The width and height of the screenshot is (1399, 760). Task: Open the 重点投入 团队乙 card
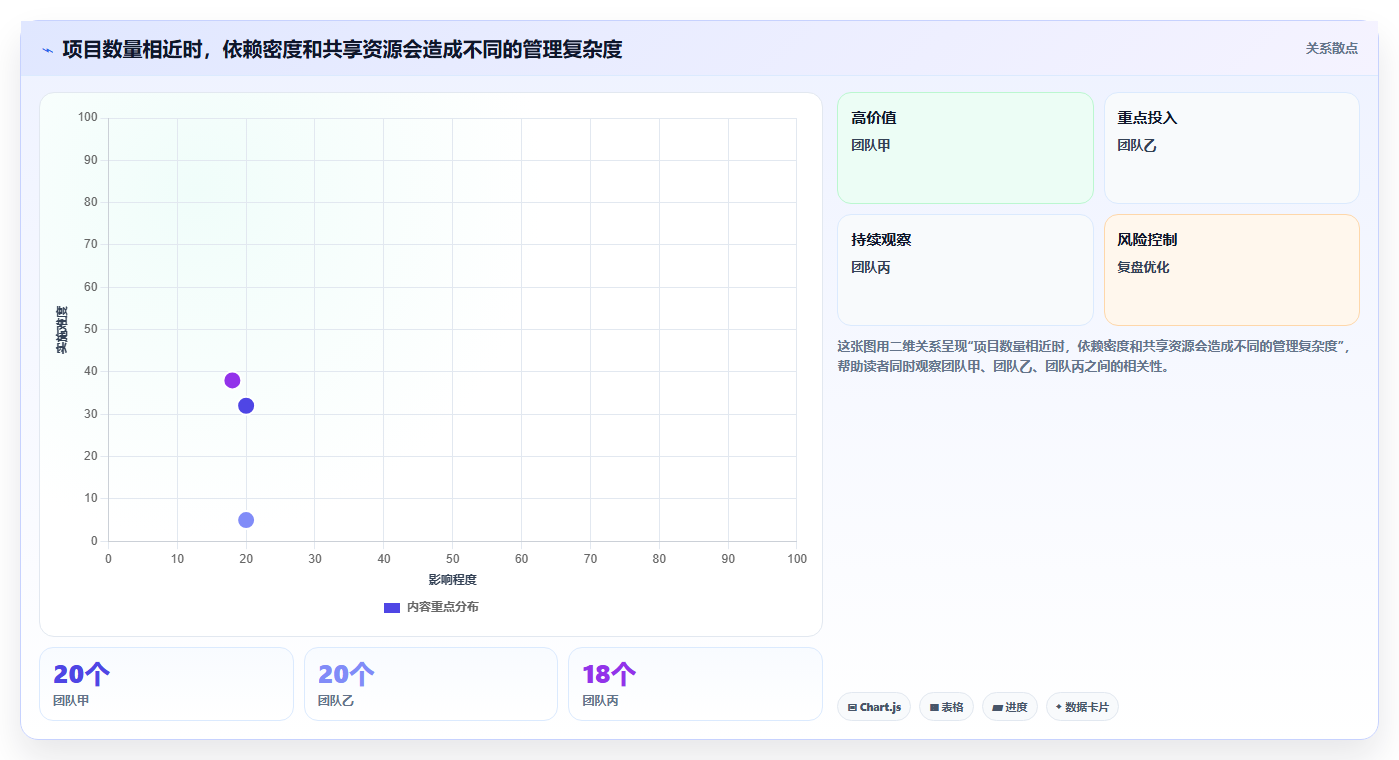tap(1232, 148)
